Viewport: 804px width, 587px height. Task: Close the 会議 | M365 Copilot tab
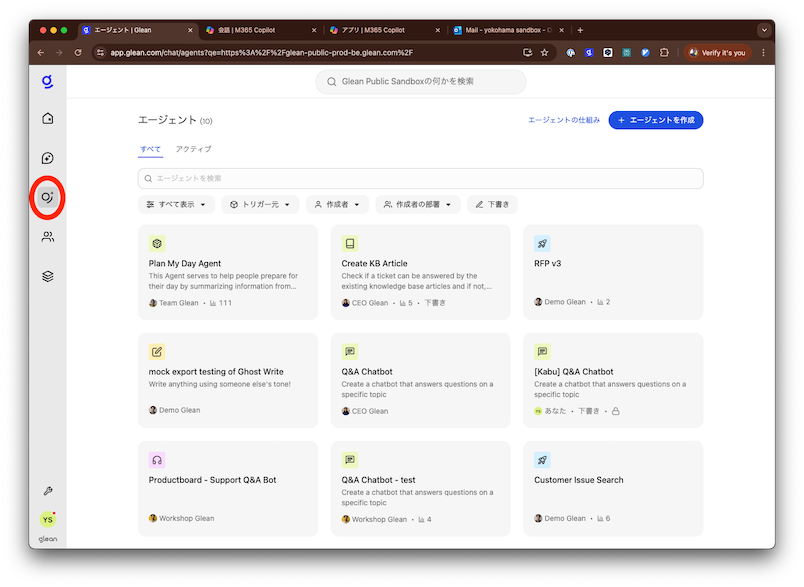click(314, 30)
